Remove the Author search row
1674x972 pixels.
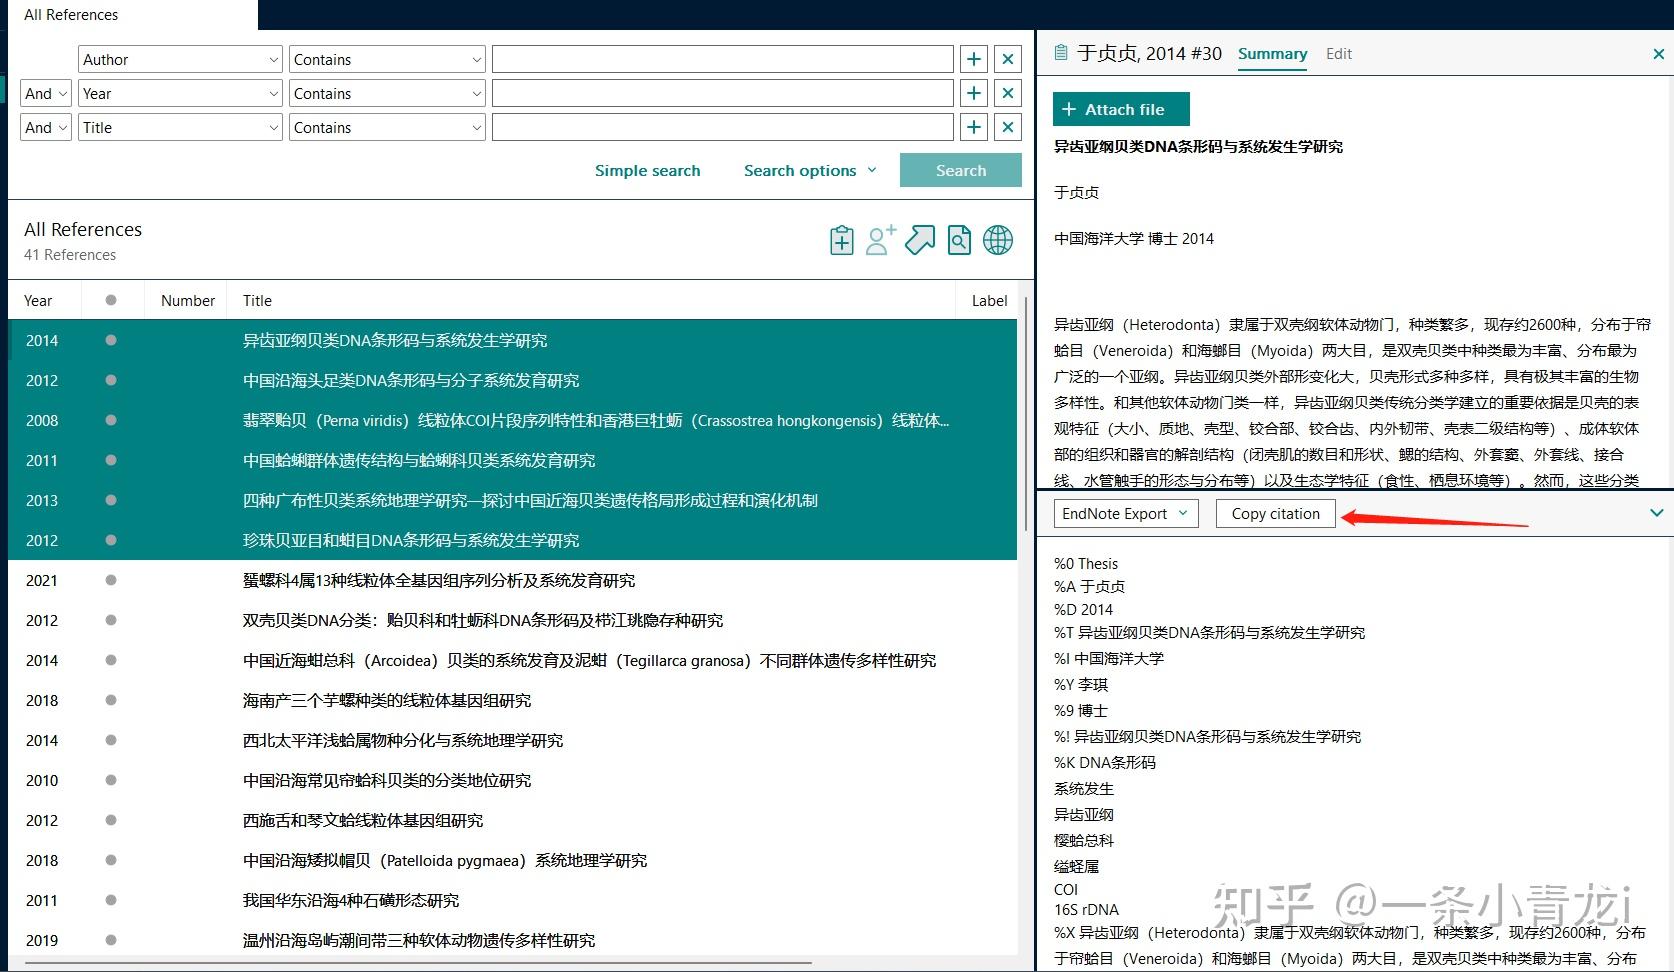1008,60
